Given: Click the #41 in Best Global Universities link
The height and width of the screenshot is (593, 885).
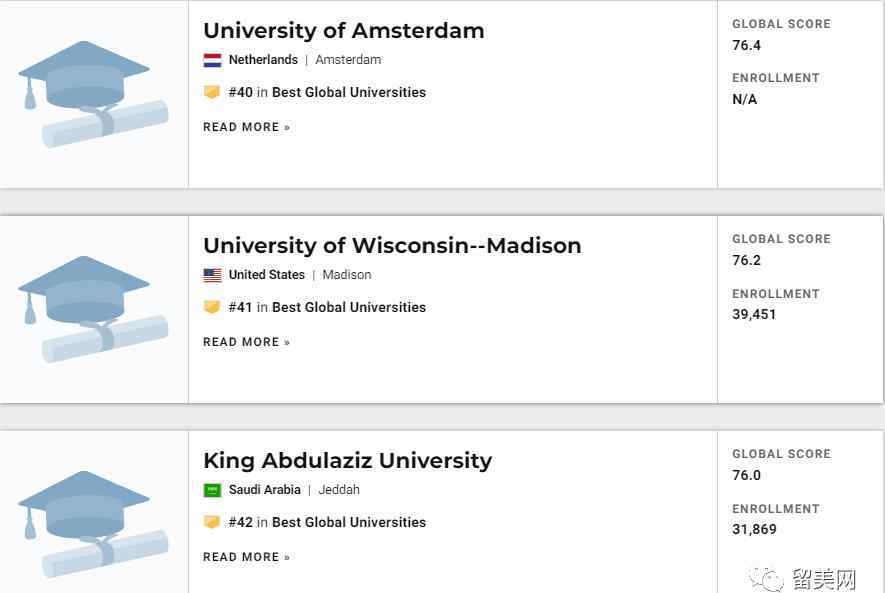Looking at the screenshot, I should 327,307.
